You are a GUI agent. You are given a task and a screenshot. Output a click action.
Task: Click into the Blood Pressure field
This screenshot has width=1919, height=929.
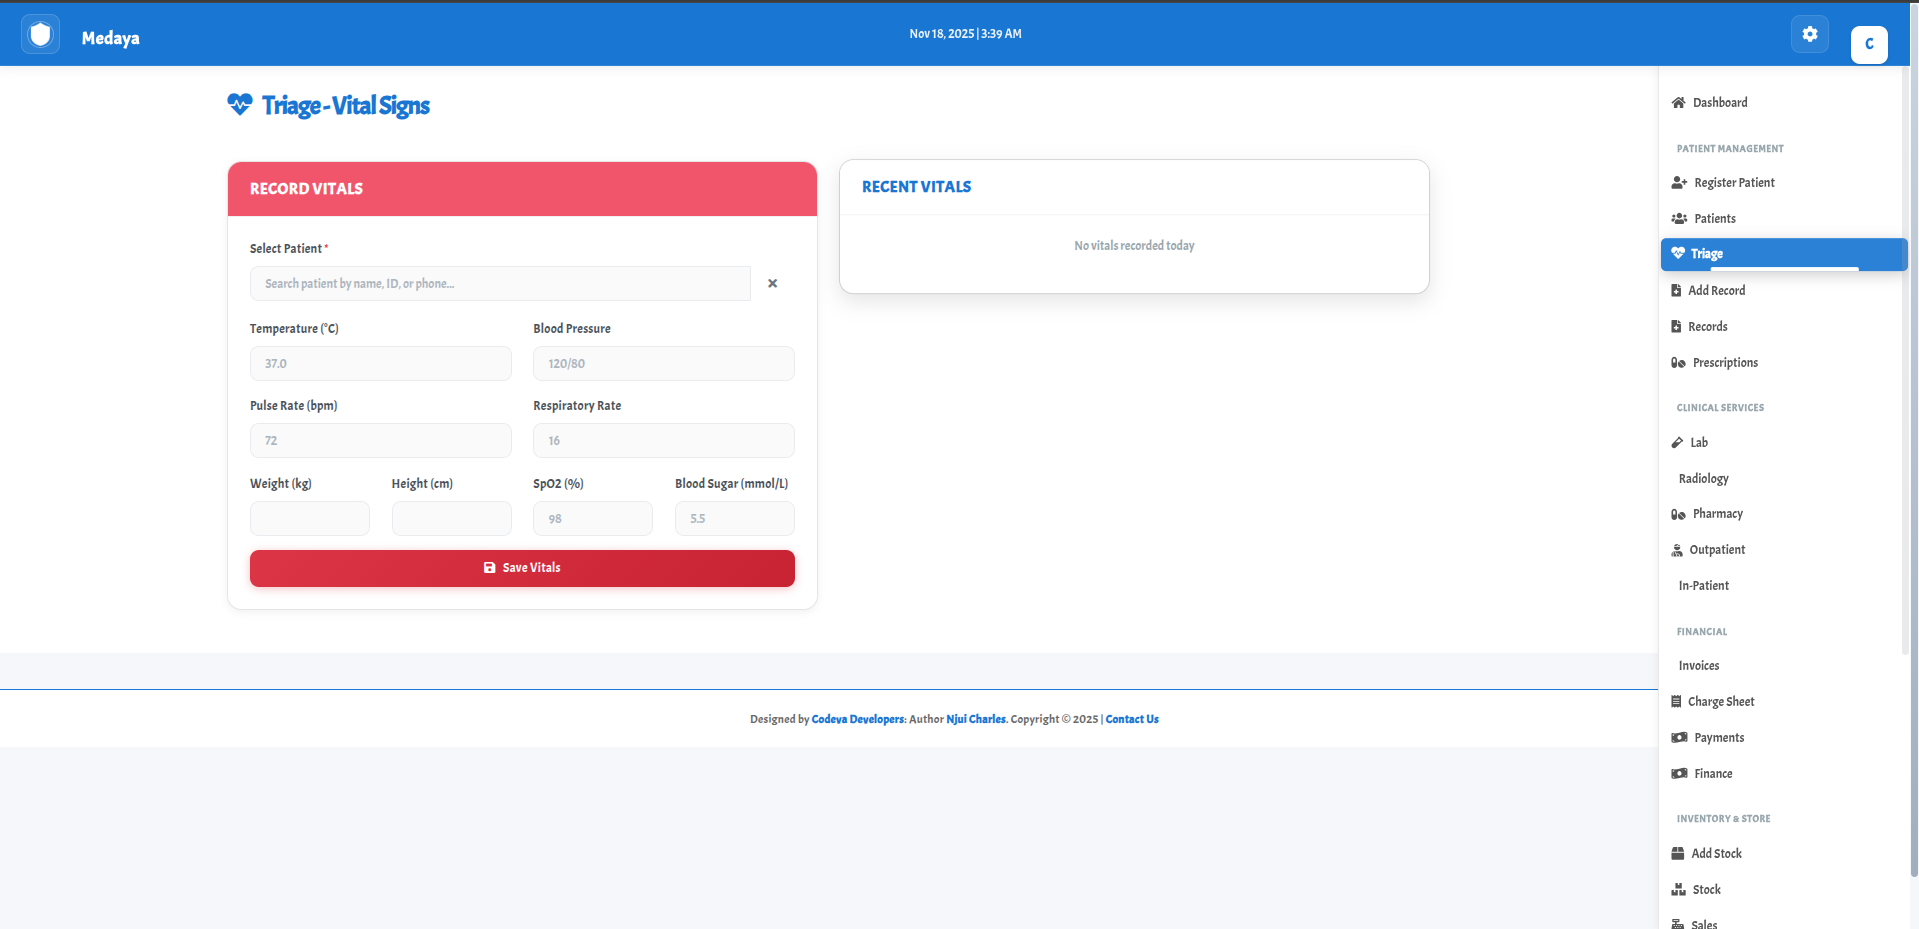point(663,364)
